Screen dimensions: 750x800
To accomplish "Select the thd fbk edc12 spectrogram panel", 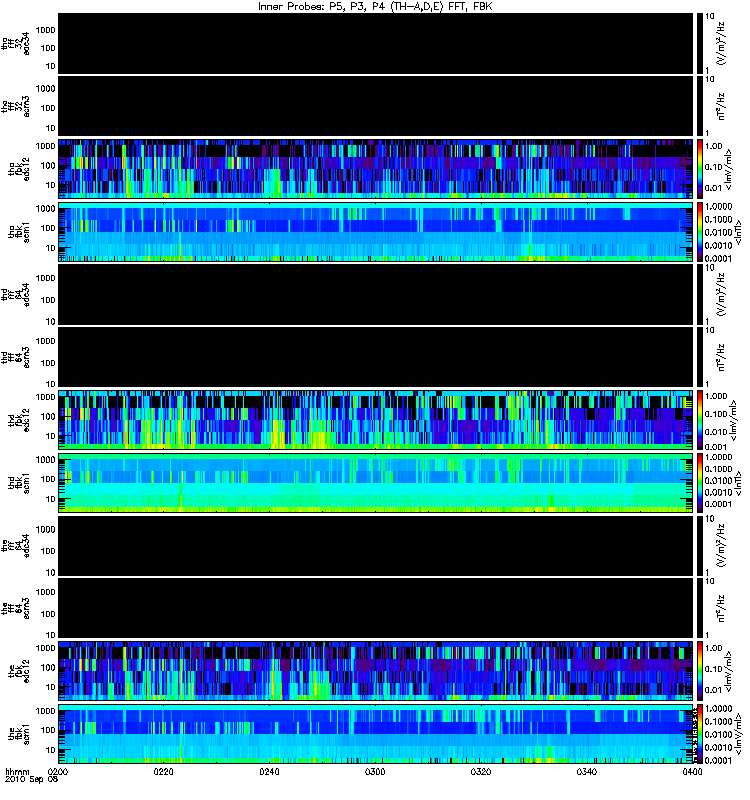I will [x=375, y=420].
